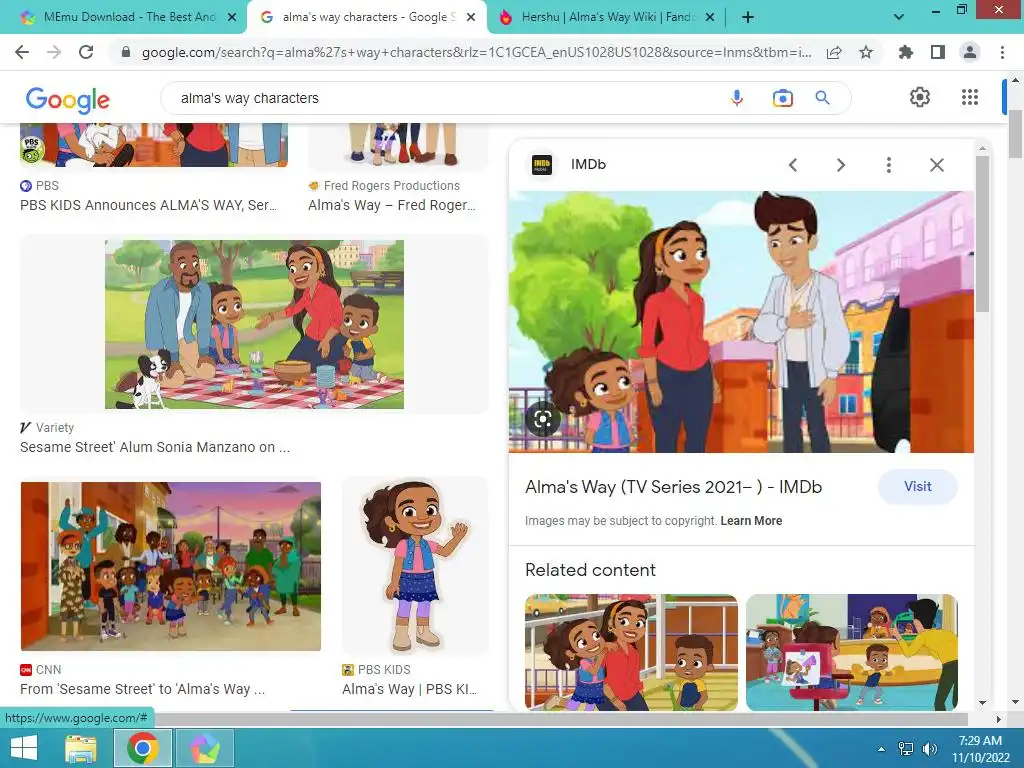Click the address bar URL
1024x768 pixels.
[x=475, y=52]
